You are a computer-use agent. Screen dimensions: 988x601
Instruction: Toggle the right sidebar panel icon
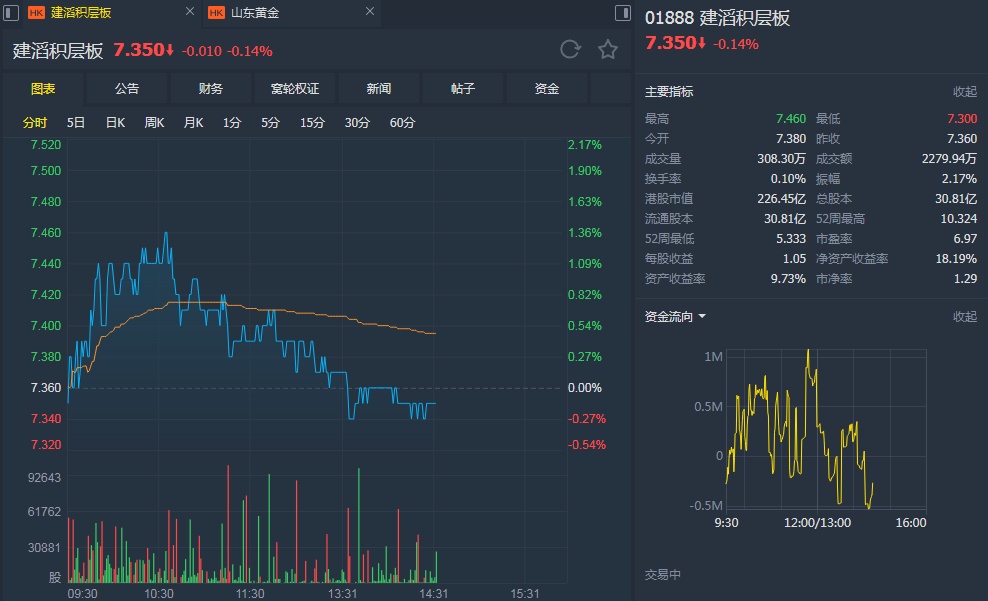tap(623, 13)
